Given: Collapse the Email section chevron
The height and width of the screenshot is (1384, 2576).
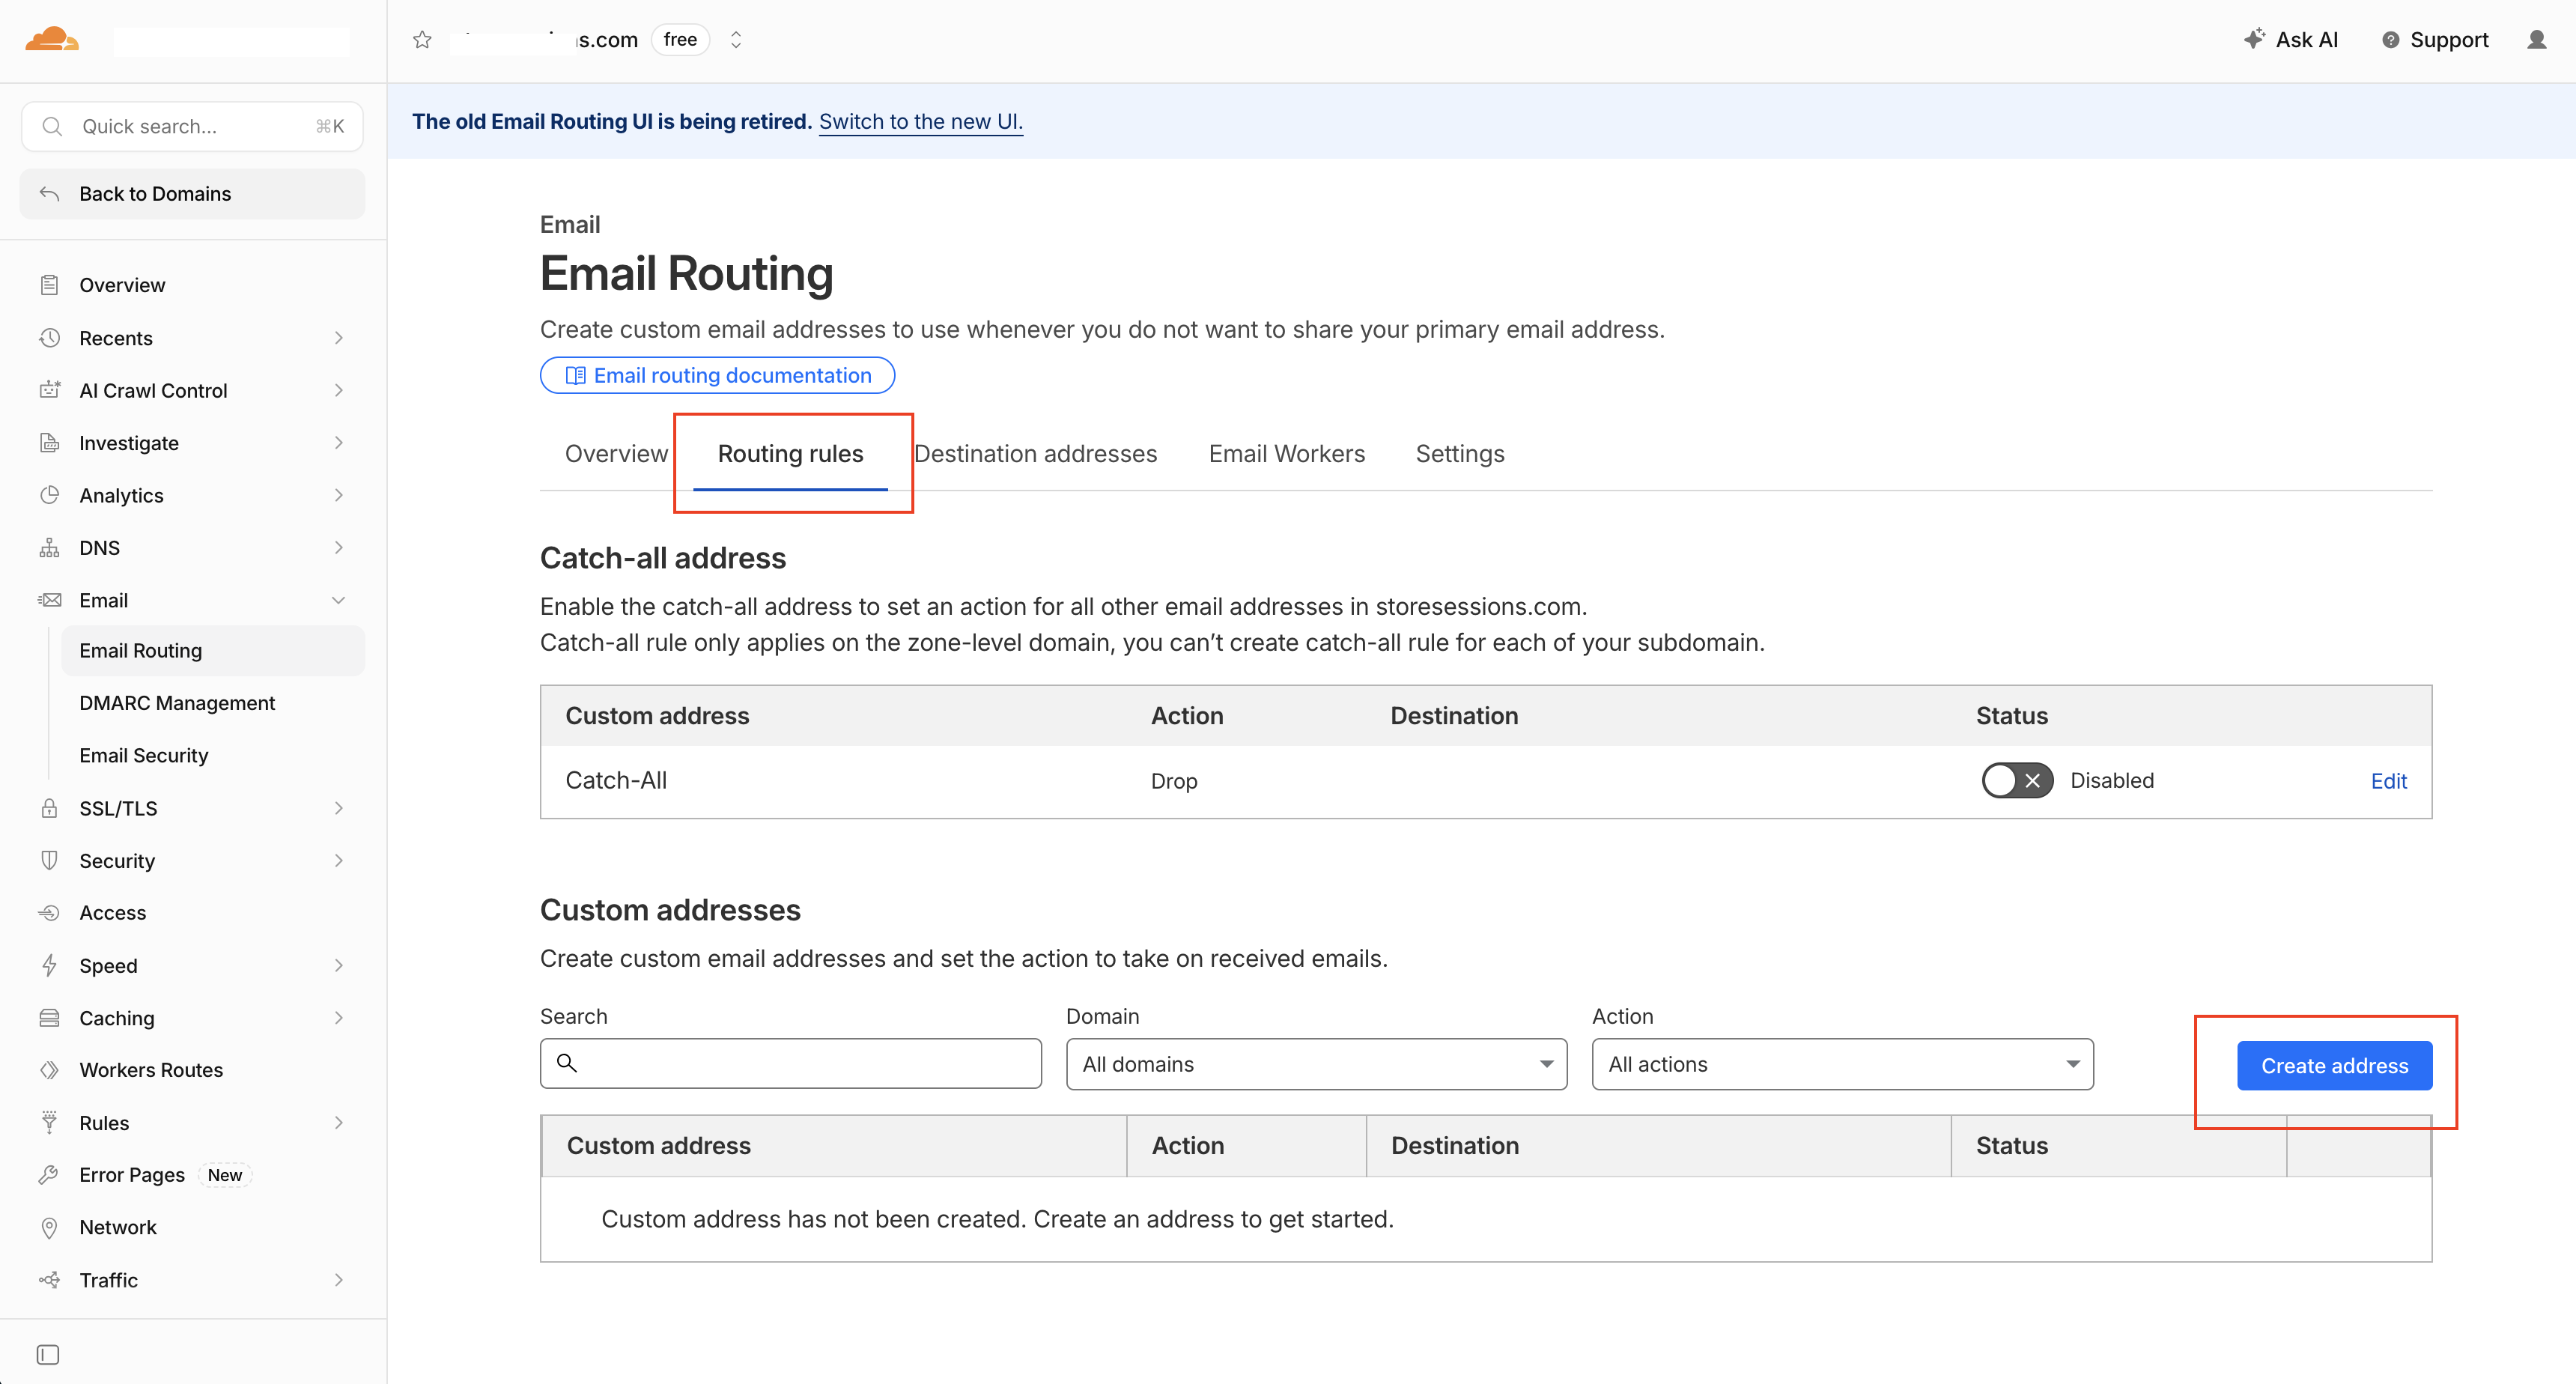Looking at the screenshot, I should (x=339, y=600).
